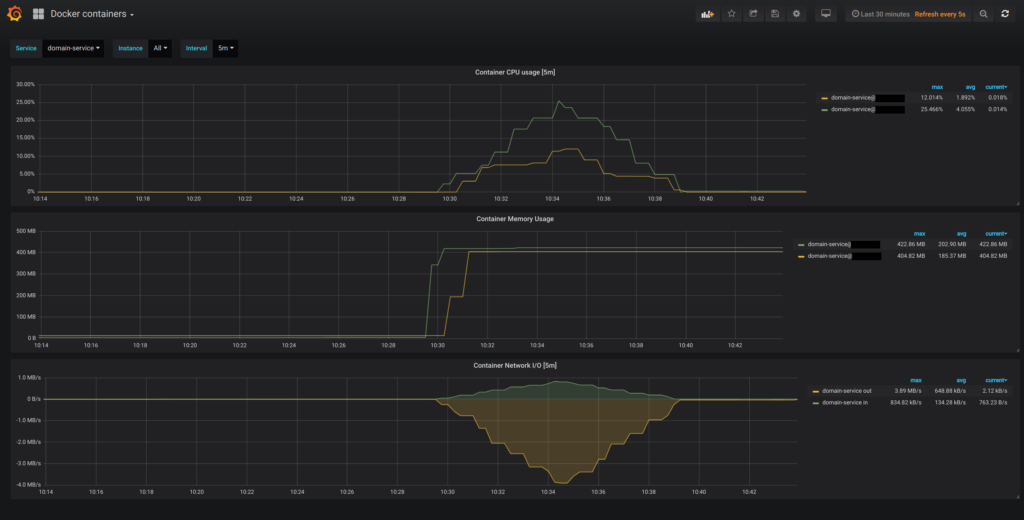Click the 648.88 kB/s avg network value
The height and width of the screenshot is (520, 1024).
point(951,391)
